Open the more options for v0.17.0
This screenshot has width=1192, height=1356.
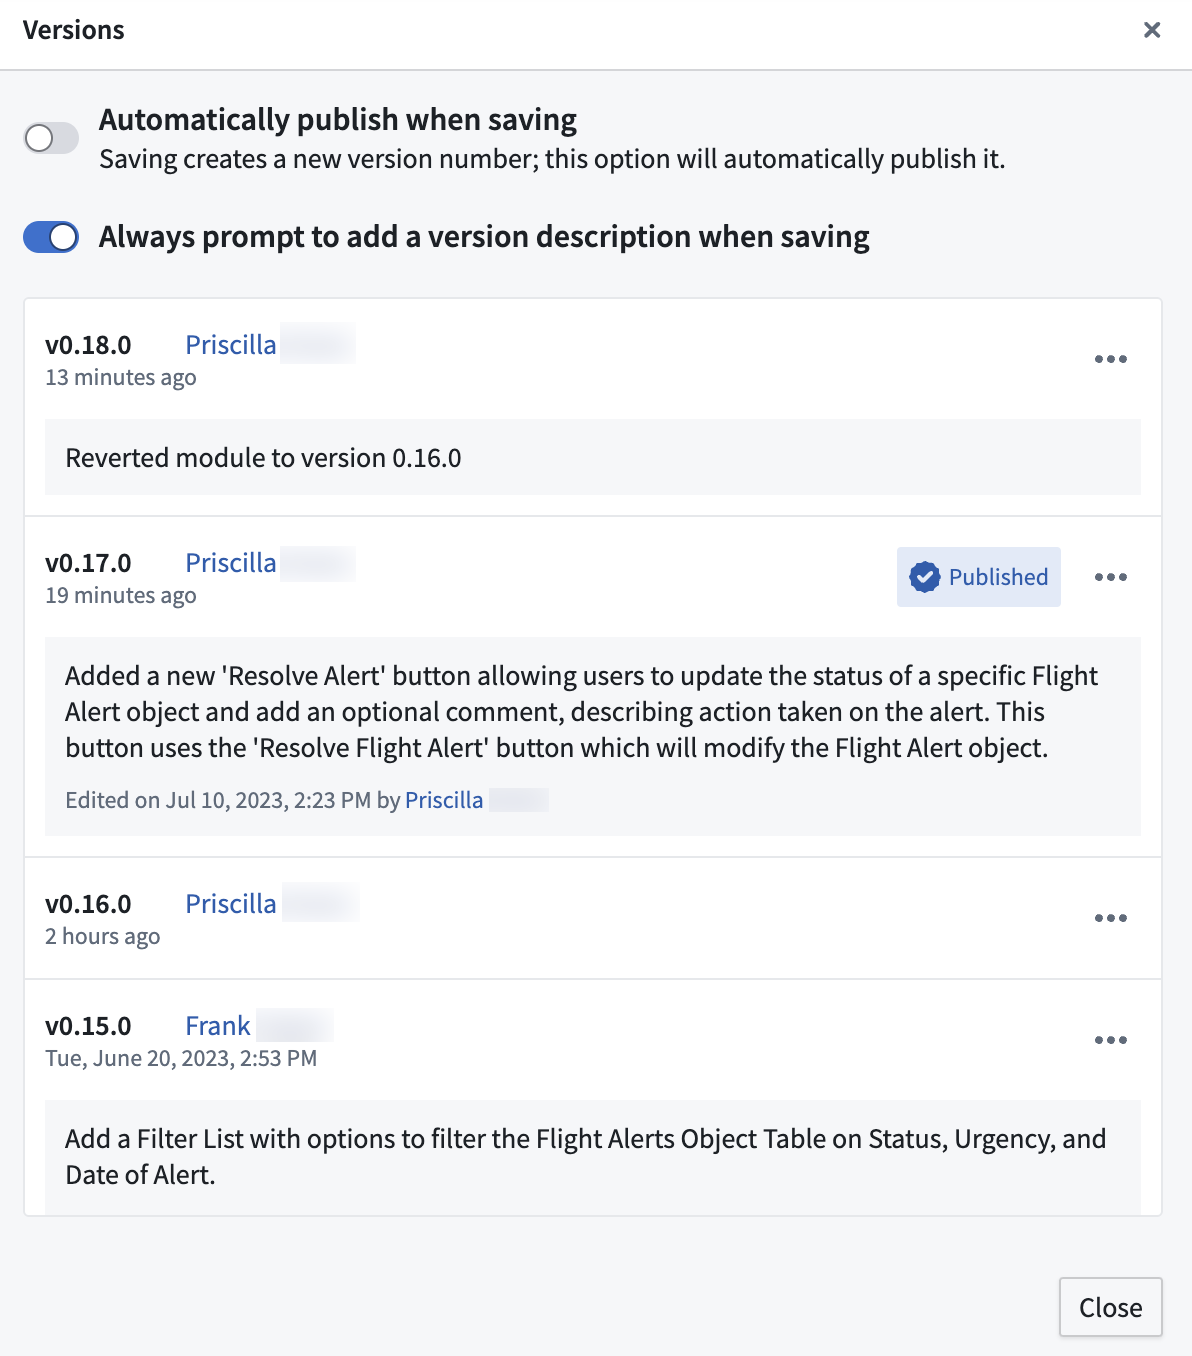tap(1110, 577)
